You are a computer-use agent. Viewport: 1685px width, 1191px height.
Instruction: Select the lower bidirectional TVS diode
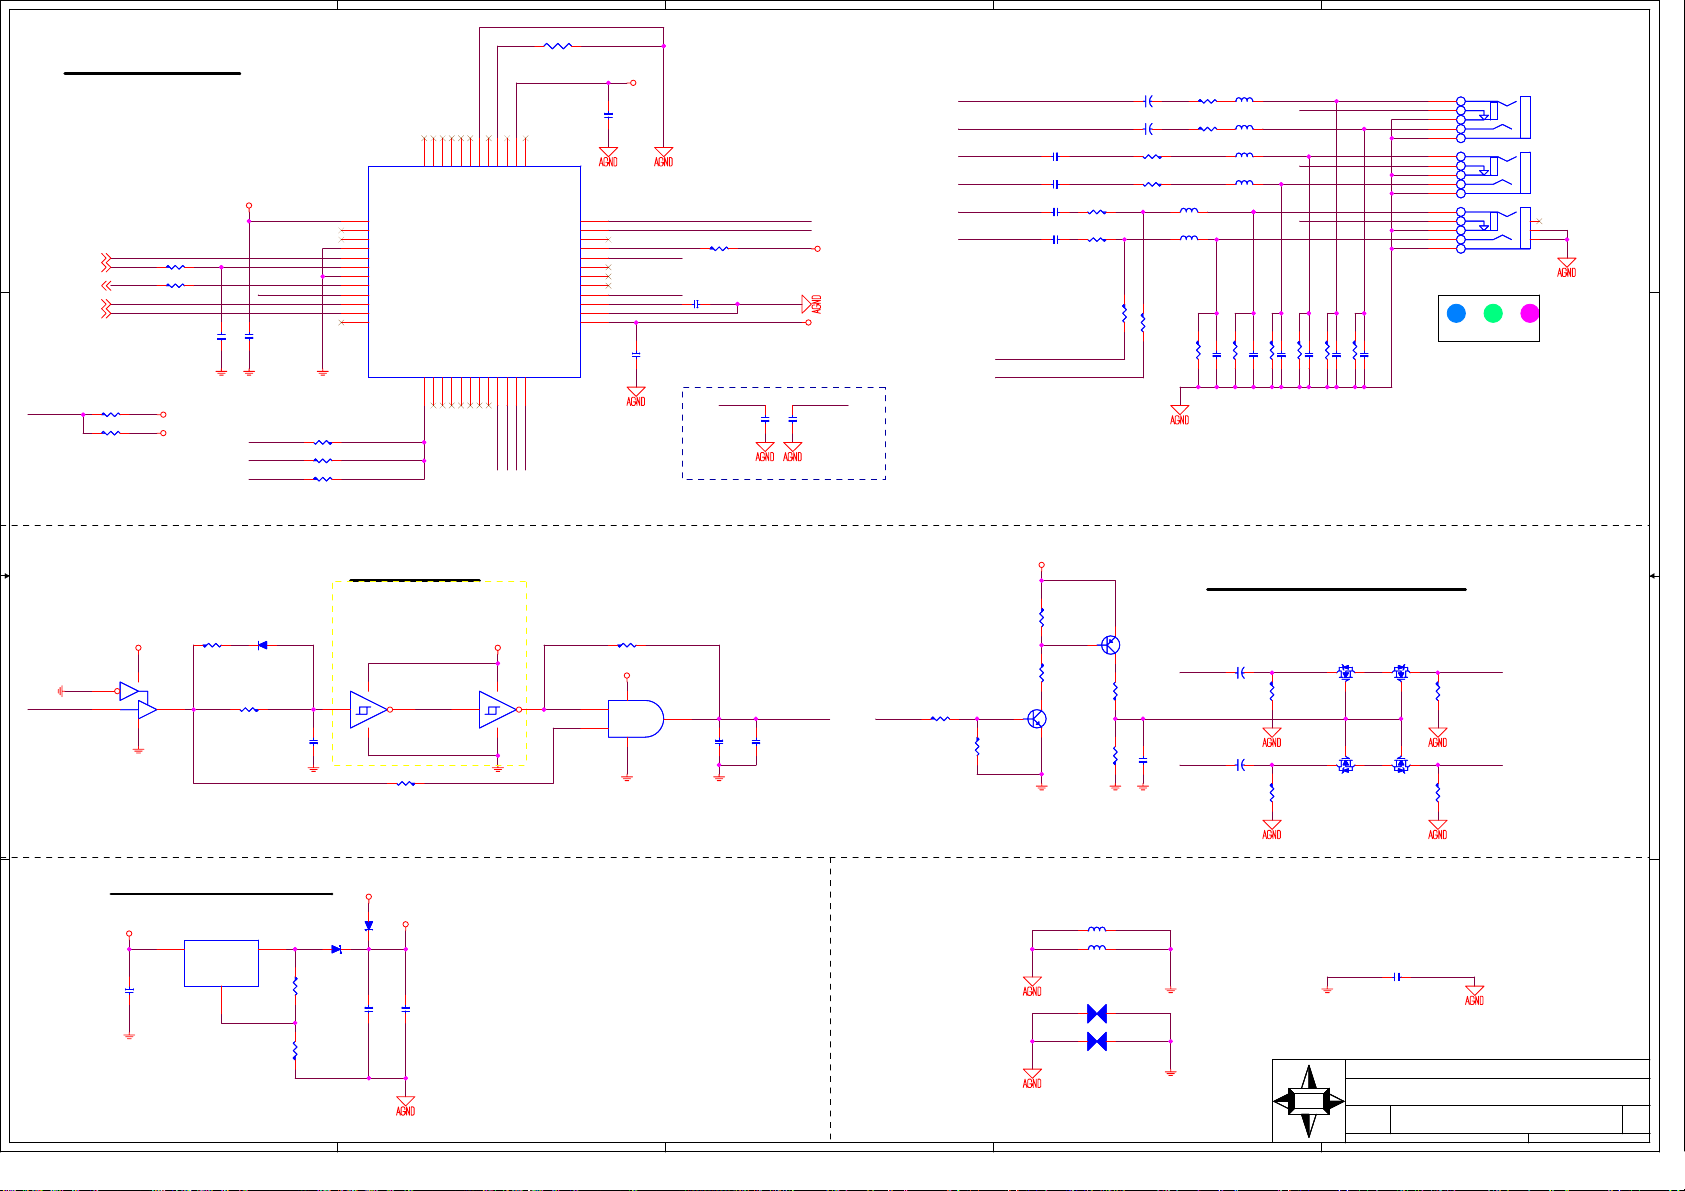point(1097,1042)
